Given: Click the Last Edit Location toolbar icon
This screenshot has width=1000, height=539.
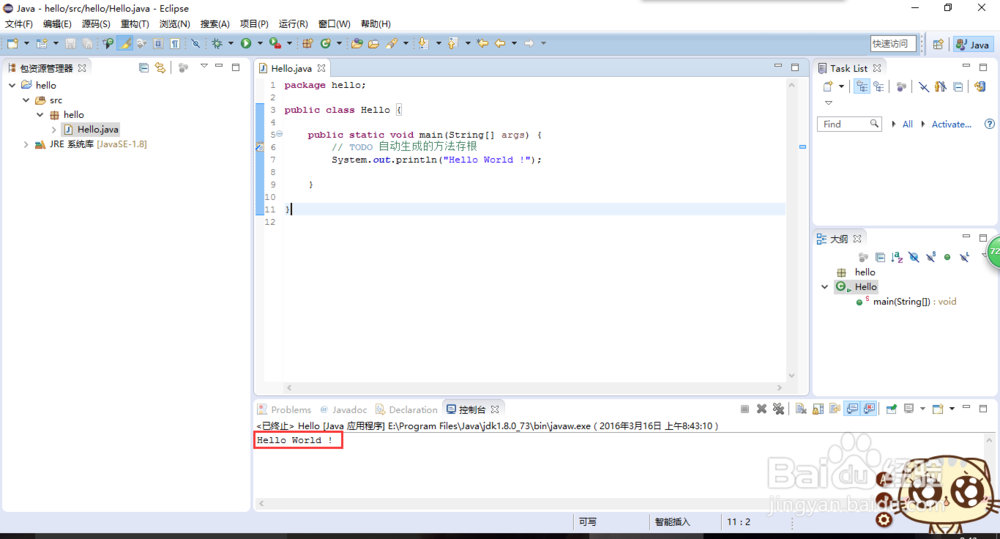Looking at the screenshot, I should pos(483,43).
